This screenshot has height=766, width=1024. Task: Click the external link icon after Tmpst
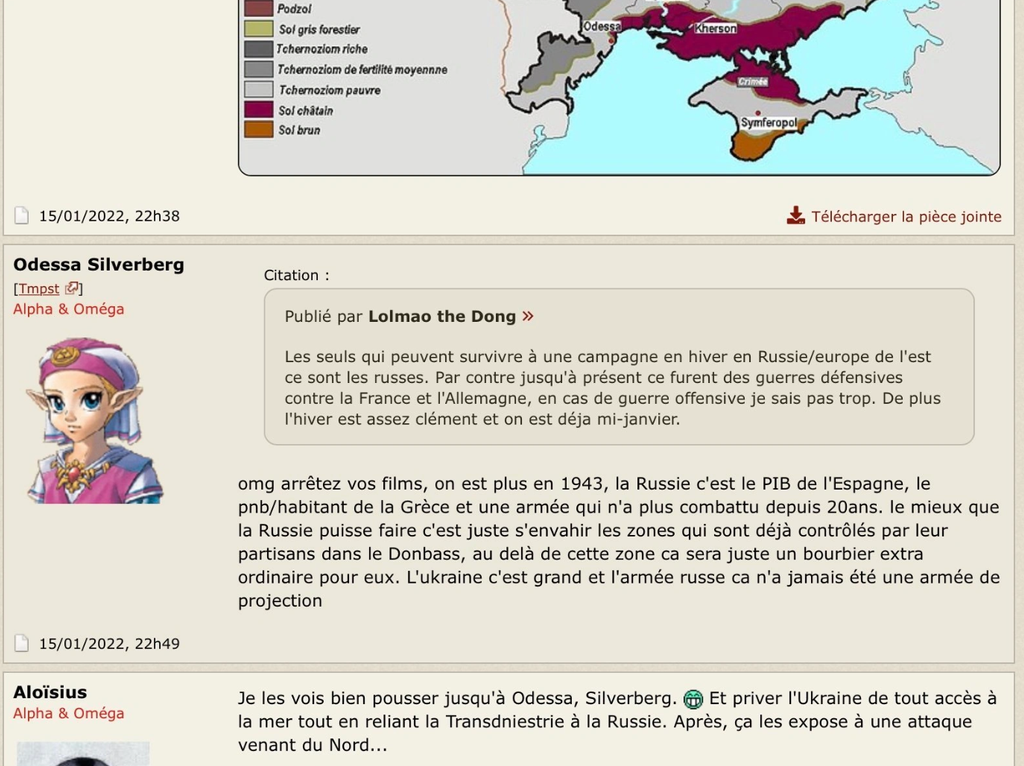tap(72, 288)
